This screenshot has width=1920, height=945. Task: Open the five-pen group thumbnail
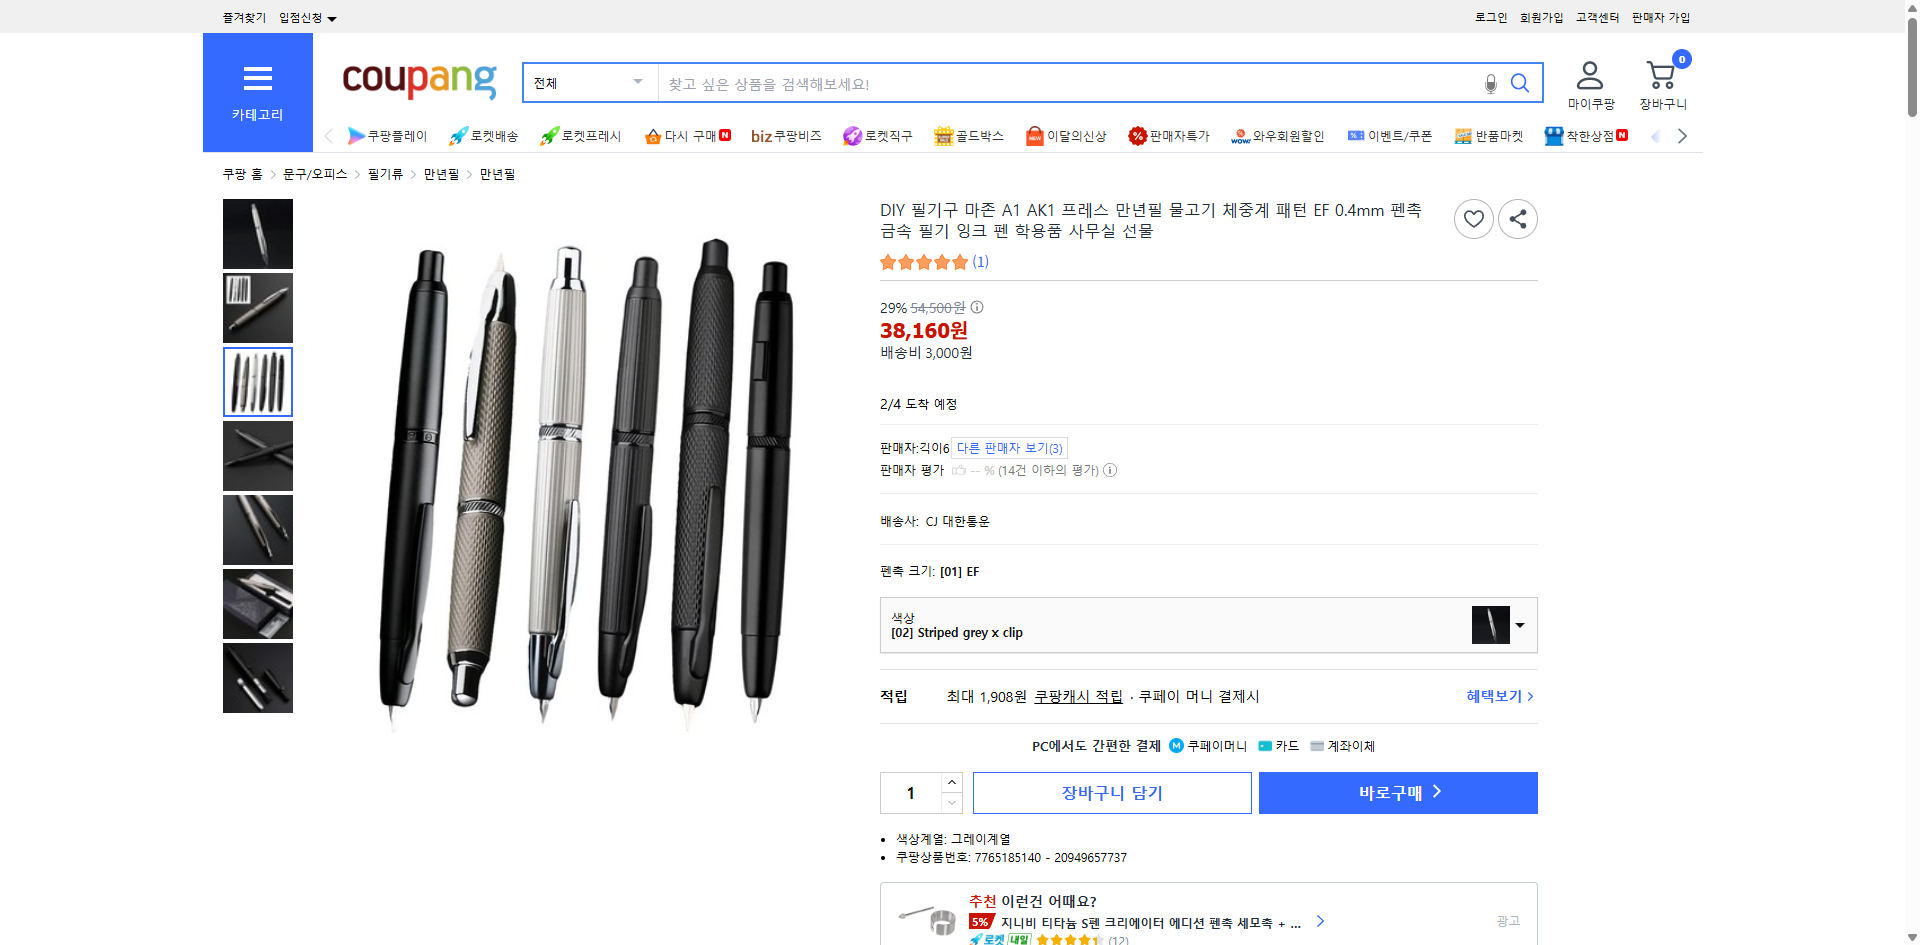[257, 382]
